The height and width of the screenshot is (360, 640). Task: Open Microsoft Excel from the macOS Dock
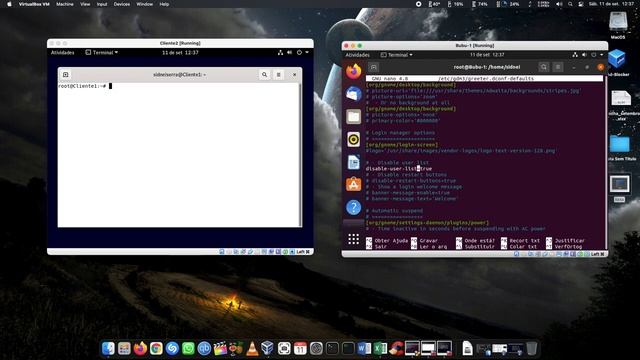(380, 348)
